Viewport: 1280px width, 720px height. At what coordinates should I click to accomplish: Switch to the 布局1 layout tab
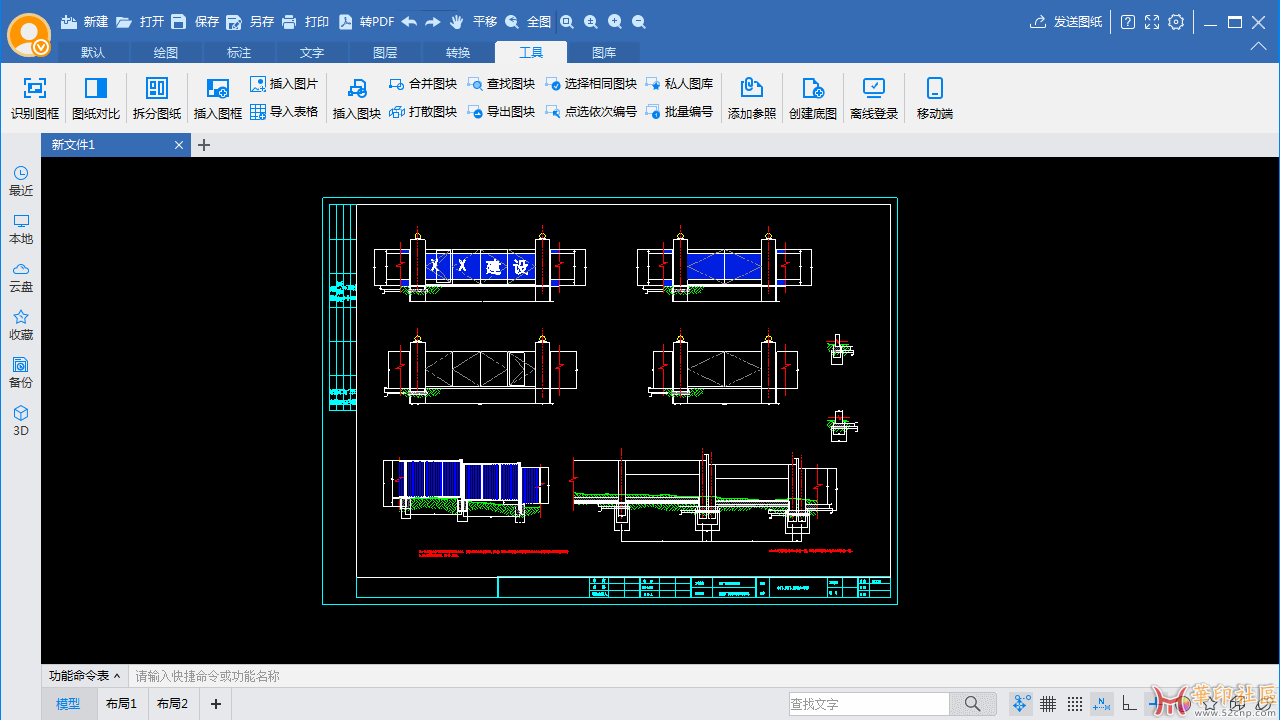click(x=122, y=704)
